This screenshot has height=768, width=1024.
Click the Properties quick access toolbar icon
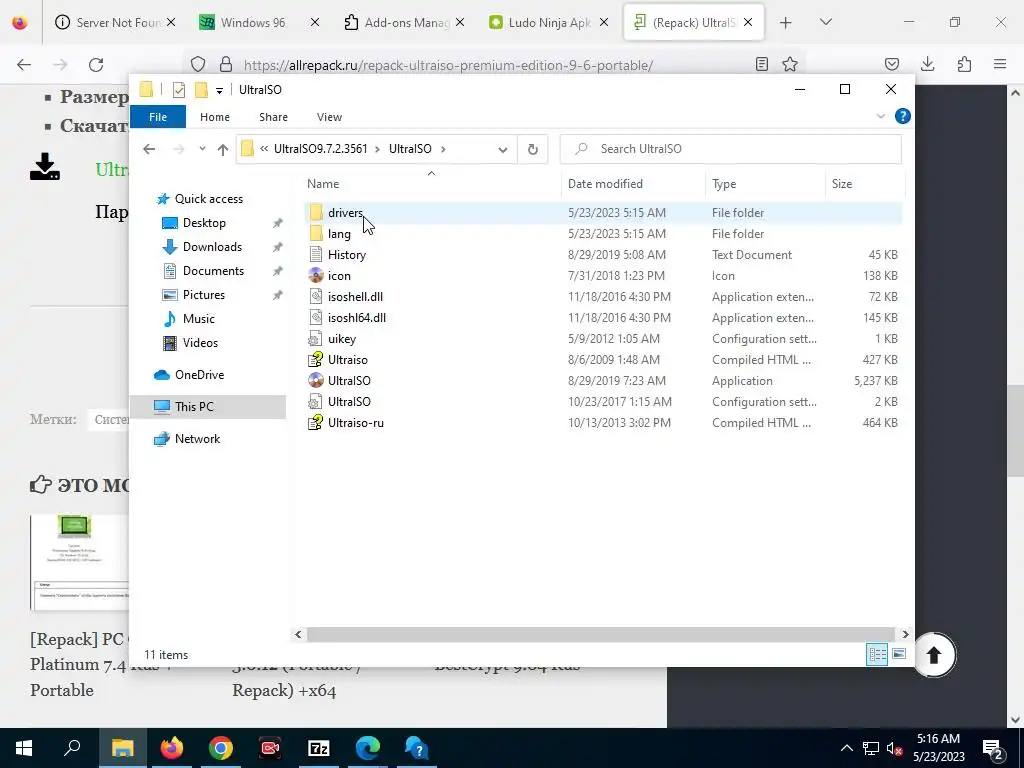pyautogui.click(x=178, y=90)
